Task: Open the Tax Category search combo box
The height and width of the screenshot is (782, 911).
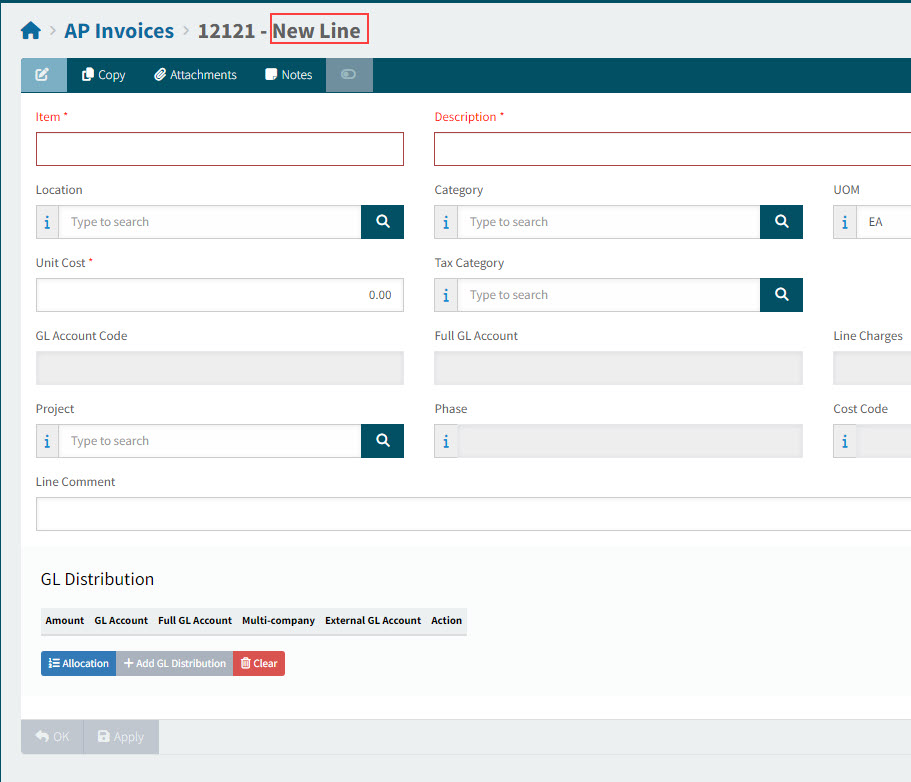Action: tap(608, 295)
